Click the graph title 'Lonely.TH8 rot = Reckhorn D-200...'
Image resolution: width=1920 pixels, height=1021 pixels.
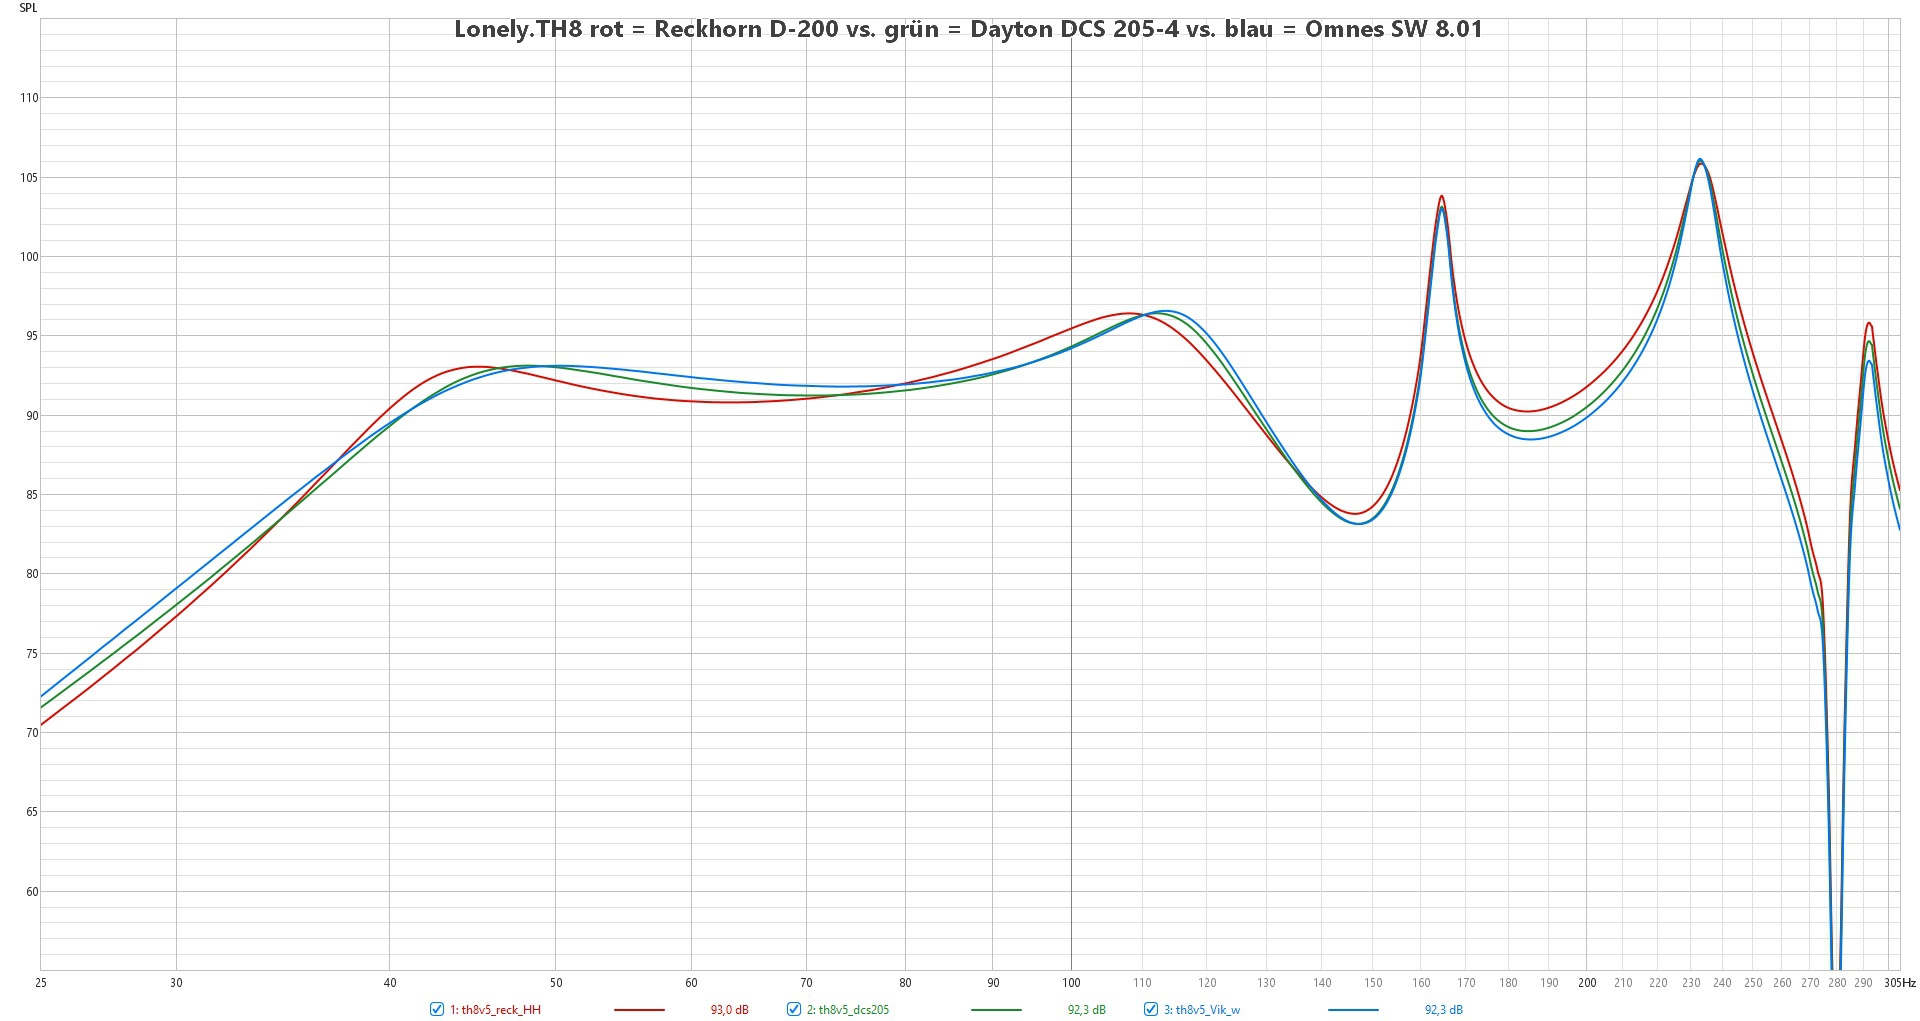click(968, 29)
